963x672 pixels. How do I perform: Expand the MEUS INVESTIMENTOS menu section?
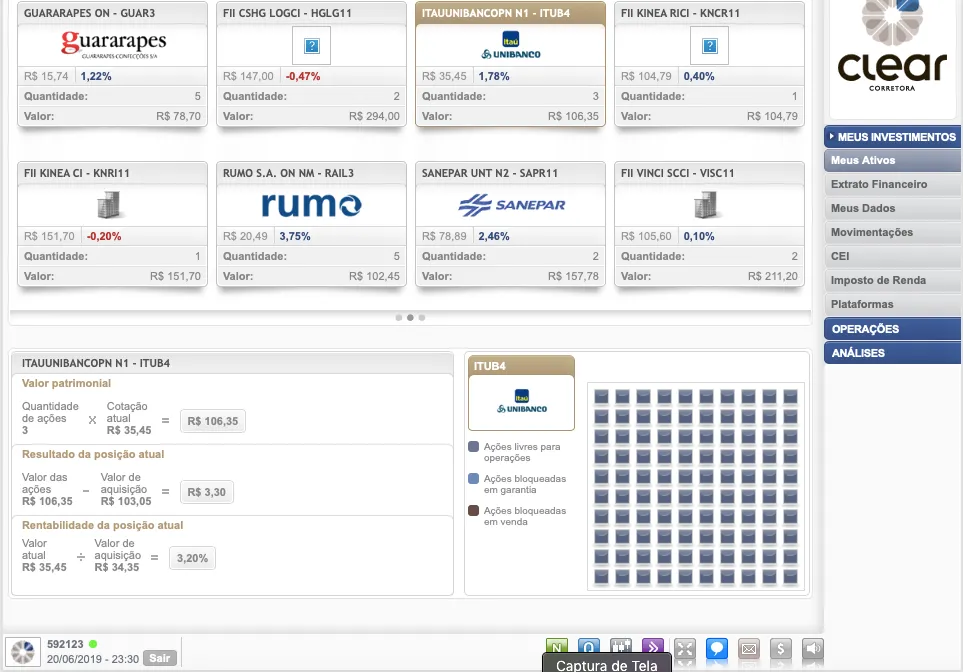pos(892,137)
